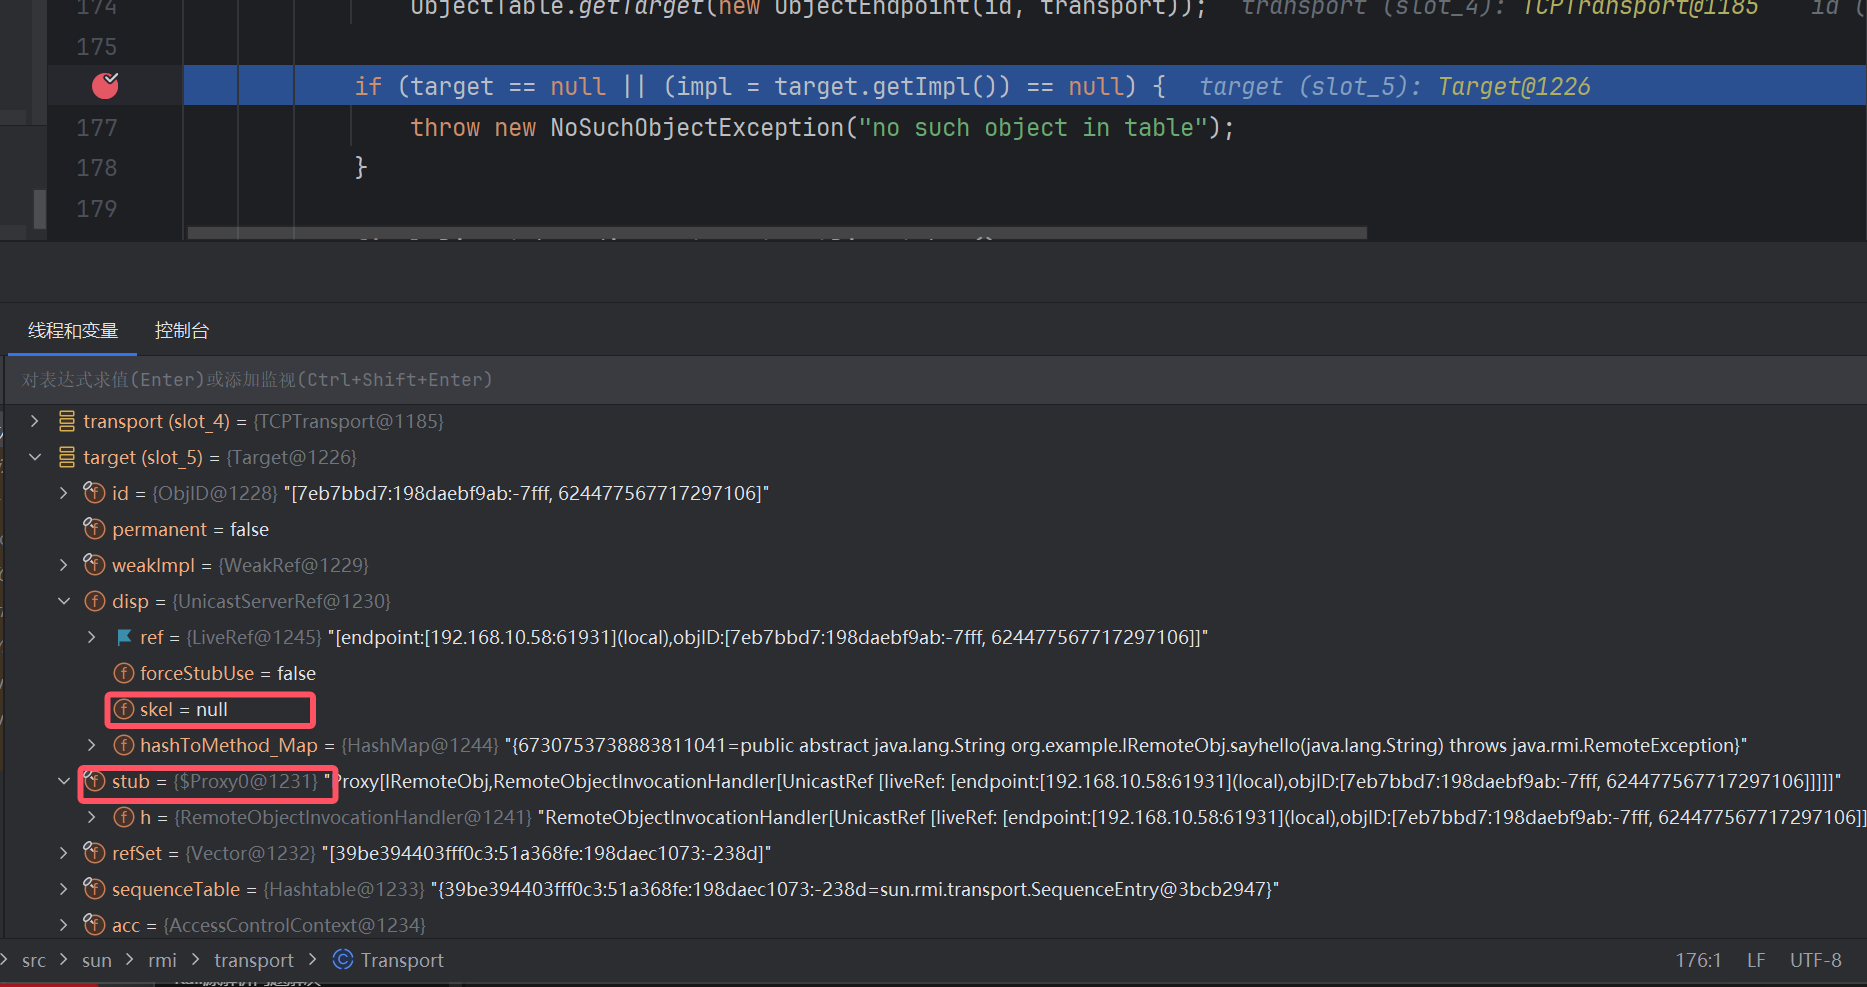
Task: Click the UTF-8 encoding in status bar
Action: pos(1815,960)
